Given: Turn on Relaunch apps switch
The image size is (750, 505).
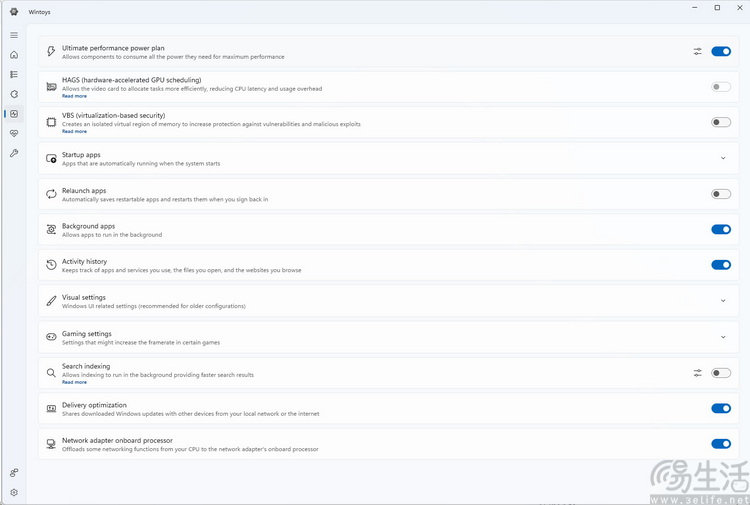Looking at the screenshot, I should (720, 194).
